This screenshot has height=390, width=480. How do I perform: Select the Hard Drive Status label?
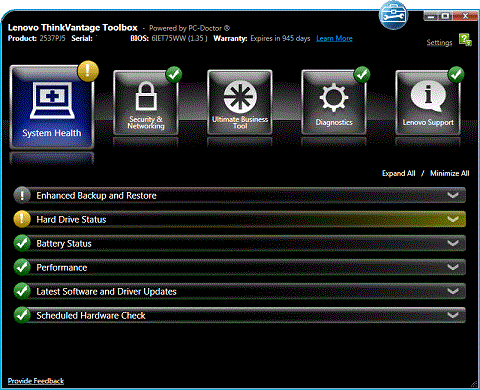coord(71,220)
